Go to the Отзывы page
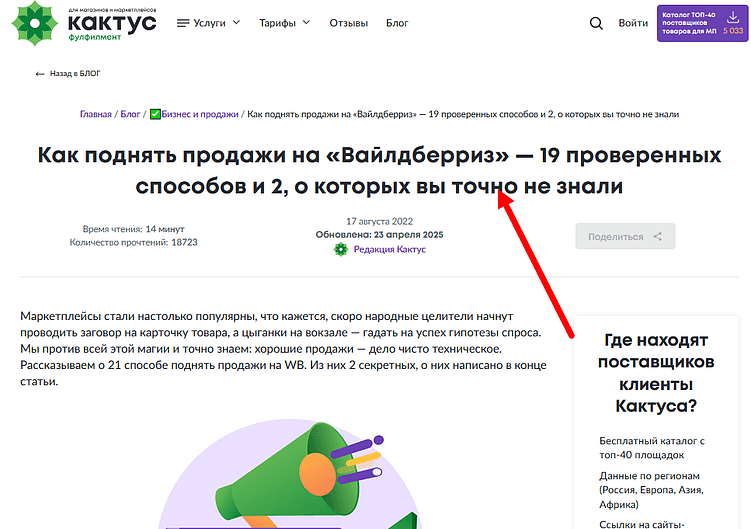Viewport: 751px width, 529px height. point(349,23)
